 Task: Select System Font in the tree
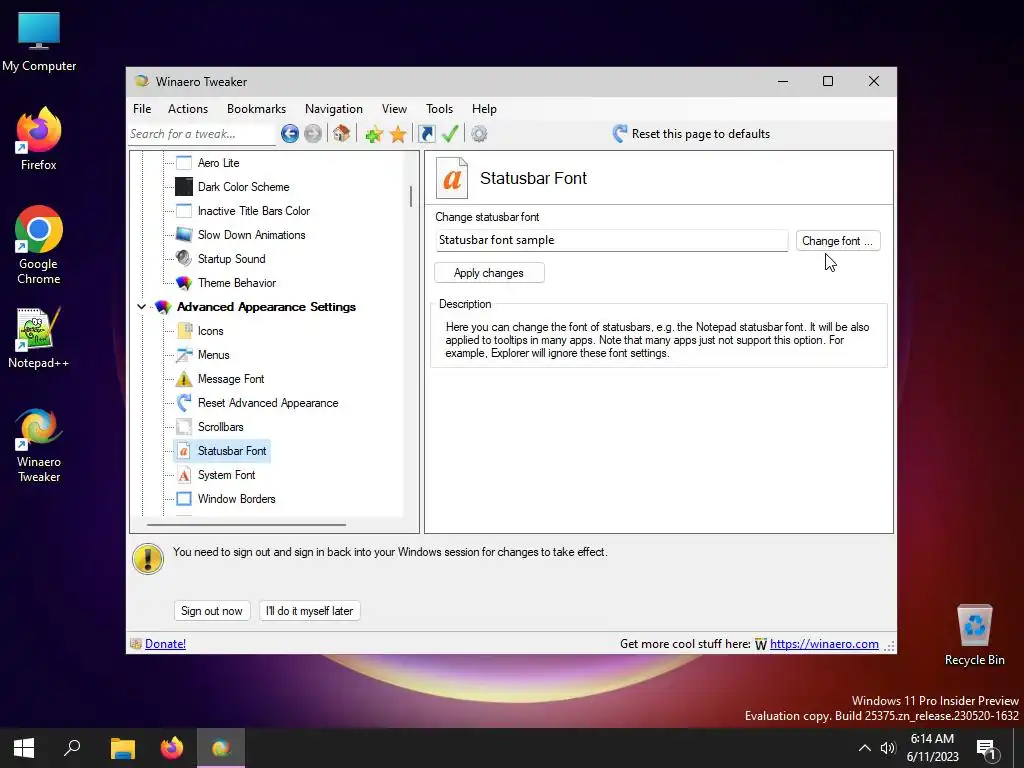(226, 475)
